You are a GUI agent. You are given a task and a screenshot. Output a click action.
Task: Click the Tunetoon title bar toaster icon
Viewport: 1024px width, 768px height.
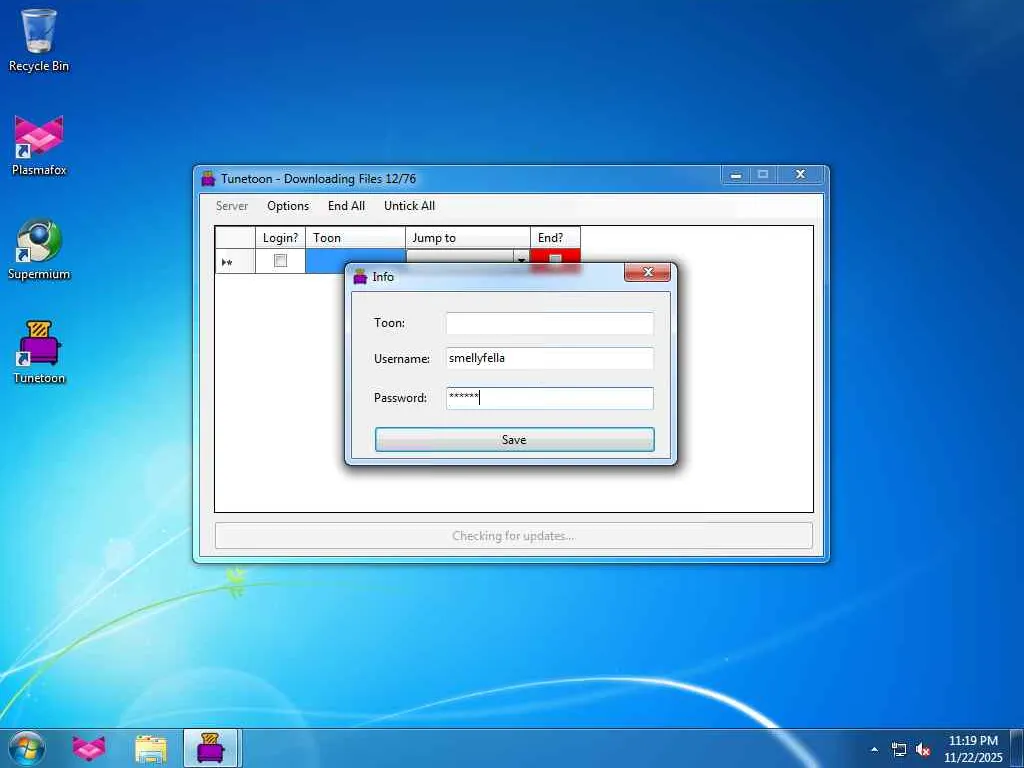[208, 178]
